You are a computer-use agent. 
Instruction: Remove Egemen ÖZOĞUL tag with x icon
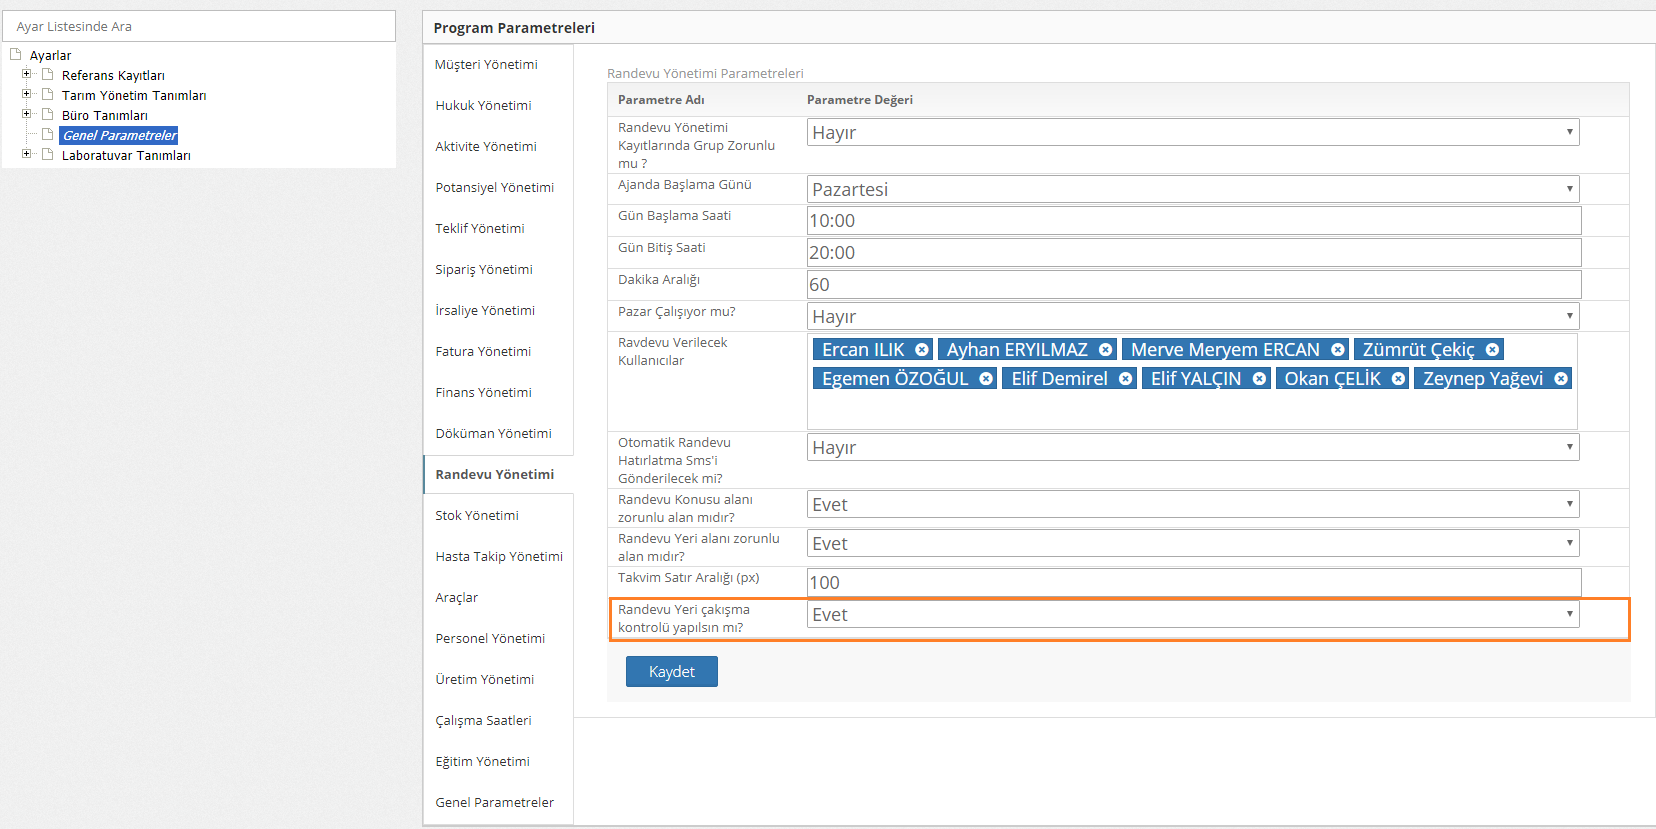986,379
